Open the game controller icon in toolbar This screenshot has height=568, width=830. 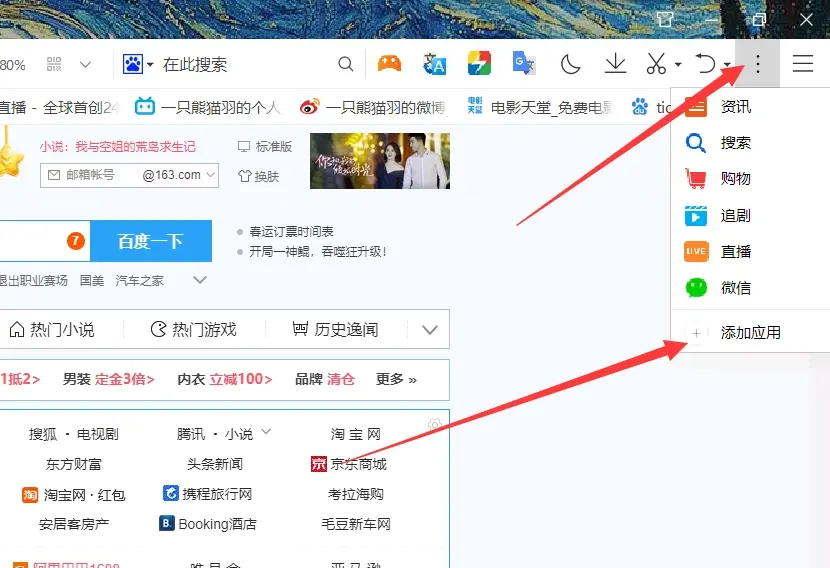(389, 64)
